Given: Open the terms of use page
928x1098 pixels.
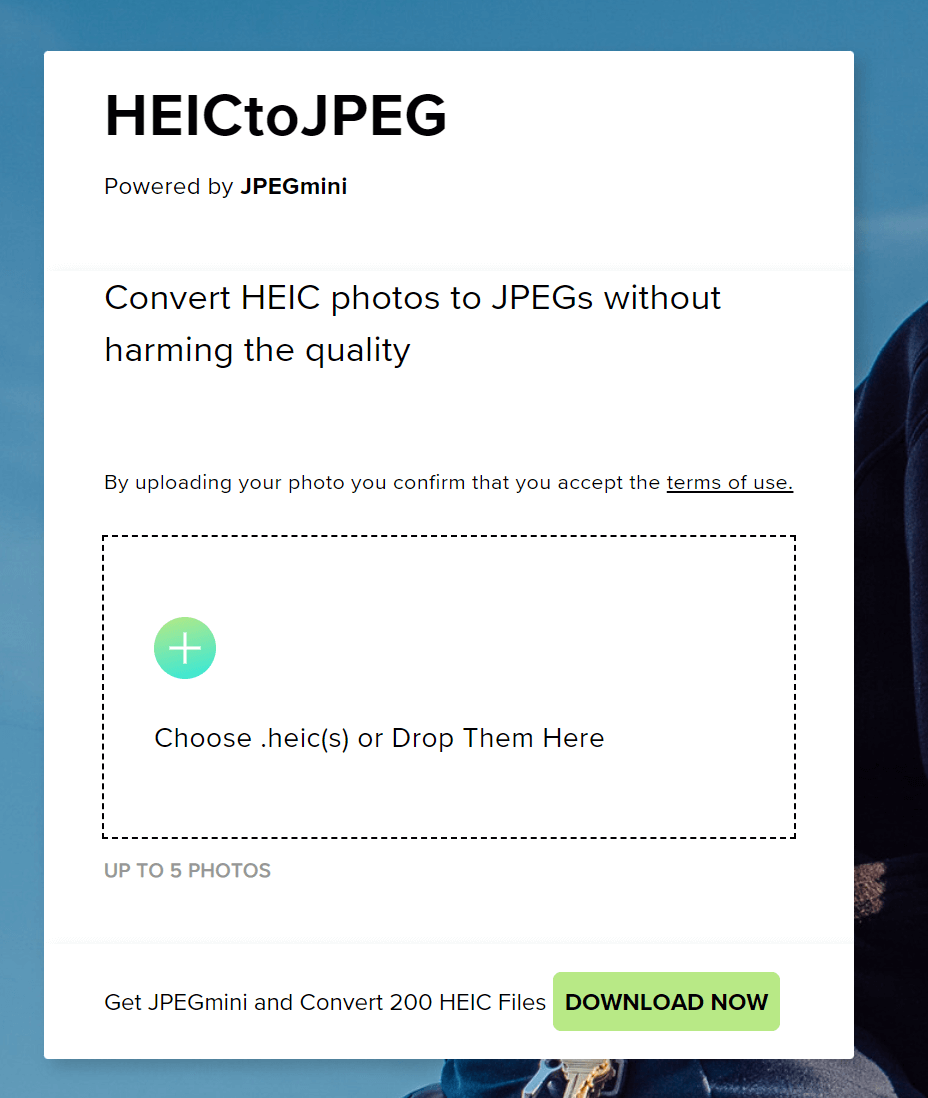Looking at the screenshot, I should pyautogui.click(x=729, y=482).
